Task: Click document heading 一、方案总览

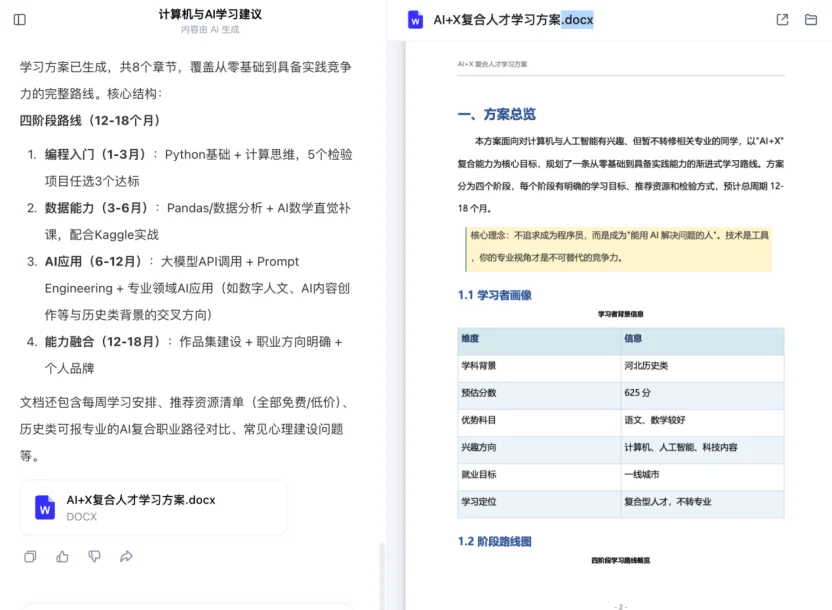Action: pyautogui.click(x=497, y=114)
